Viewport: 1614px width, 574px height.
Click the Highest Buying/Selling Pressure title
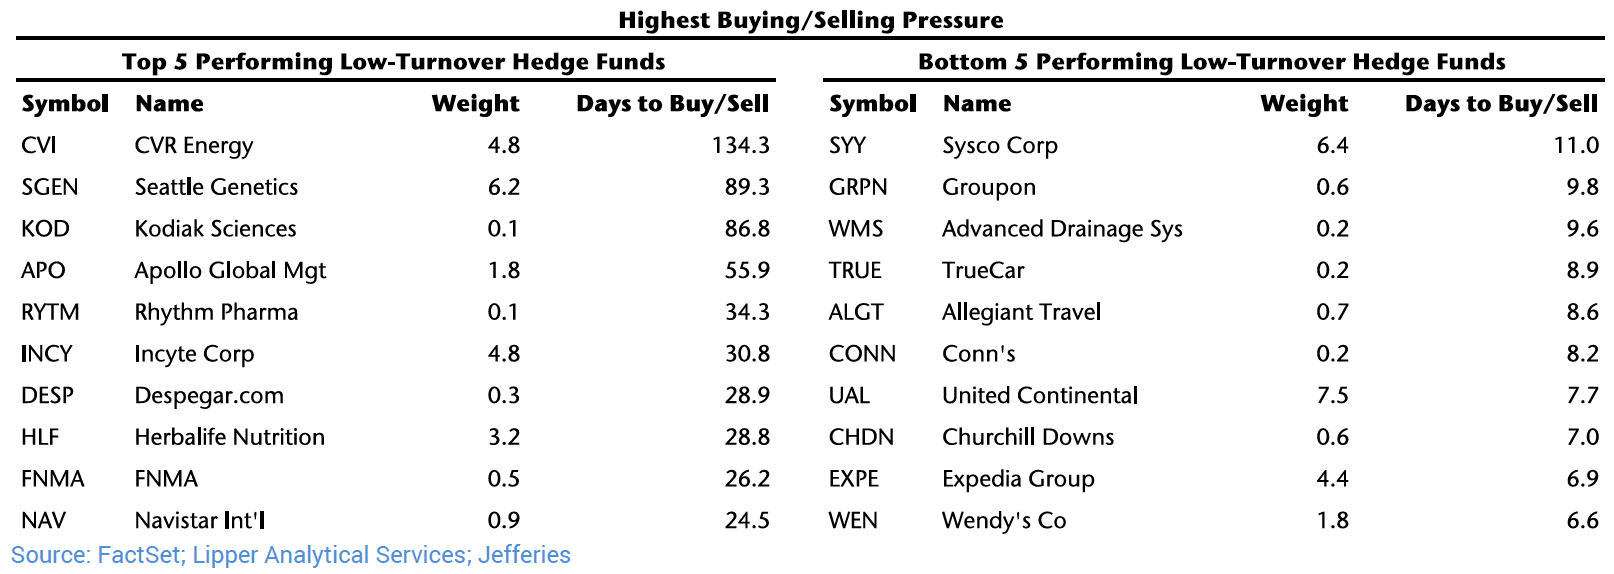click(810, 20)
